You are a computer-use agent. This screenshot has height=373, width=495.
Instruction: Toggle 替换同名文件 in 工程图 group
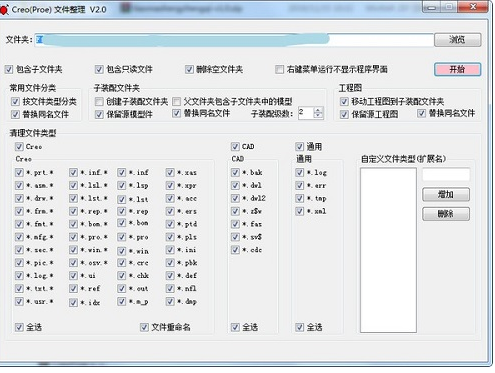422,113
